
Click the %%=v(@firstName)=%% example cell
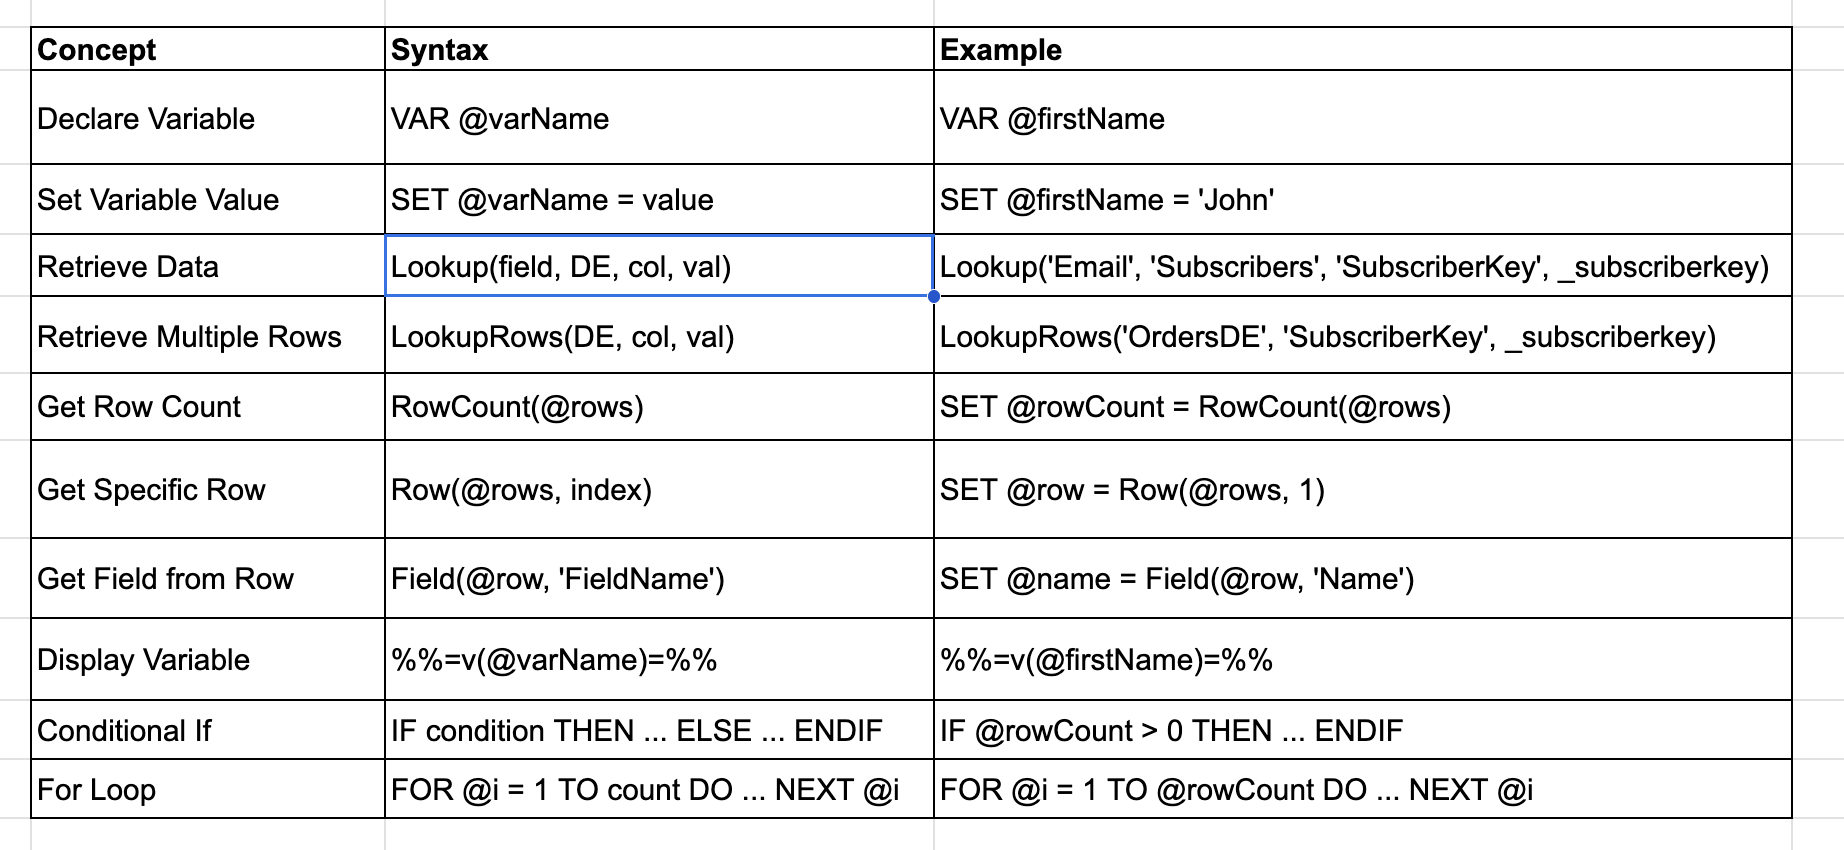[x=1362, y=660]
